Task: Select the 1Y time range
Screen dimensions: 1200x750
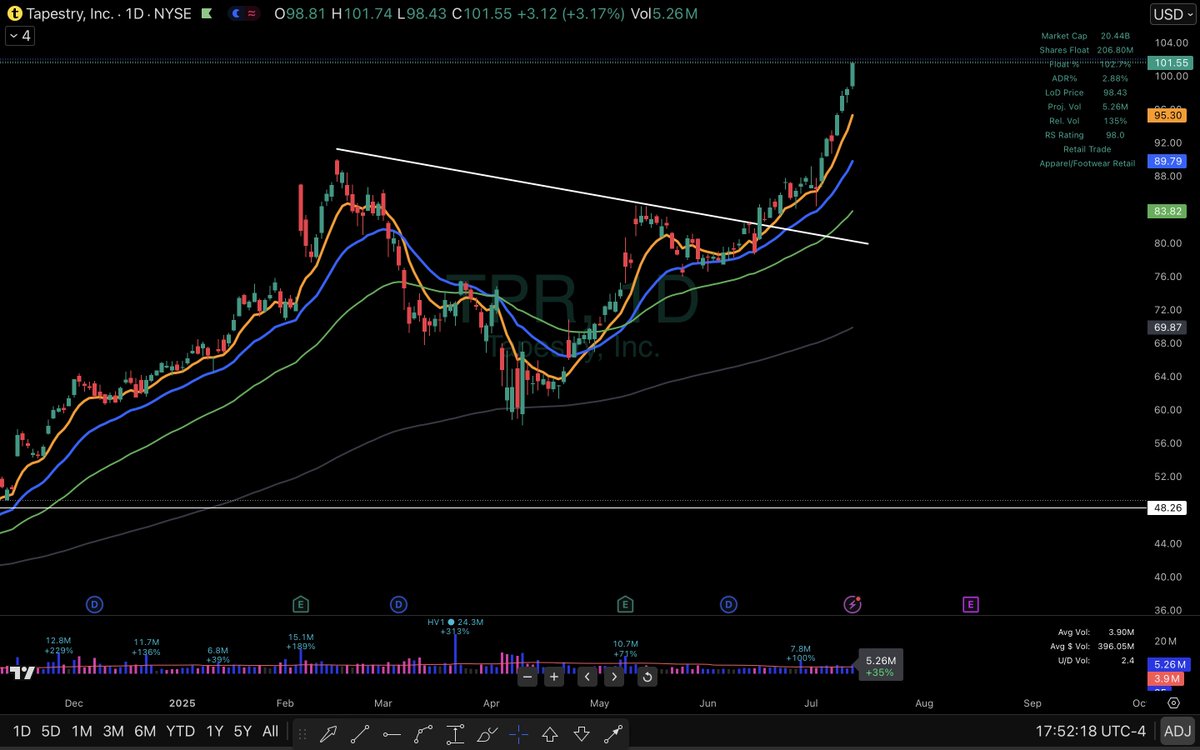Action: (x=213, y=731)
